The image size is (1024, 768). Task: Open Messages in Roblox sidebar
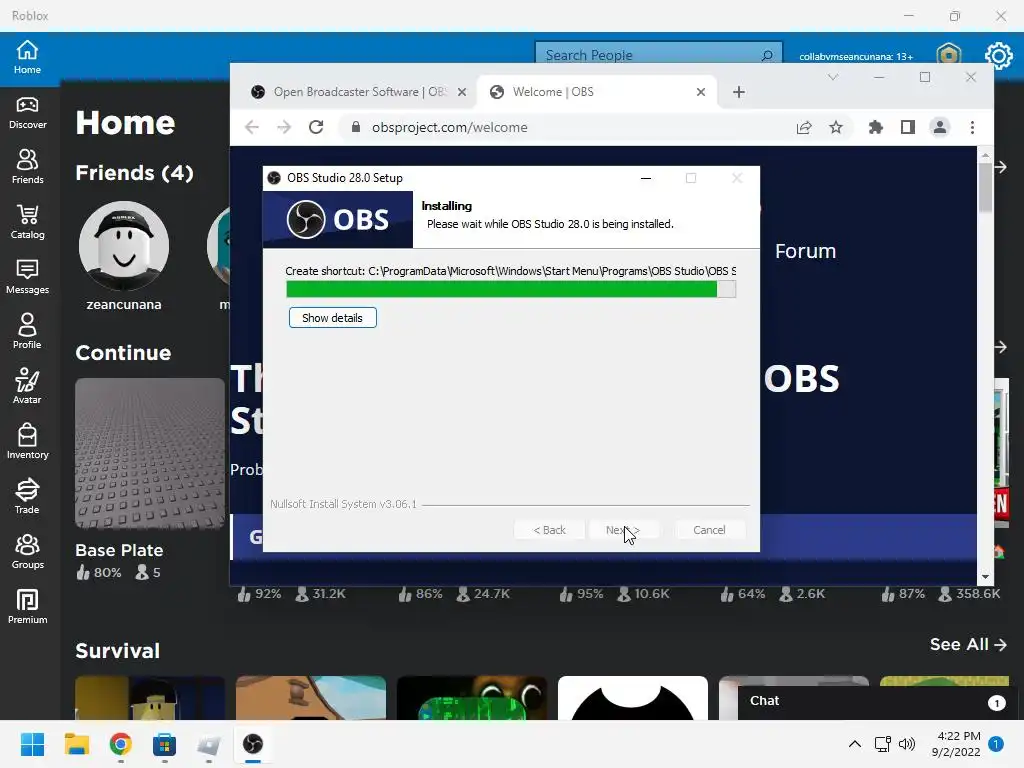[27, 277]
